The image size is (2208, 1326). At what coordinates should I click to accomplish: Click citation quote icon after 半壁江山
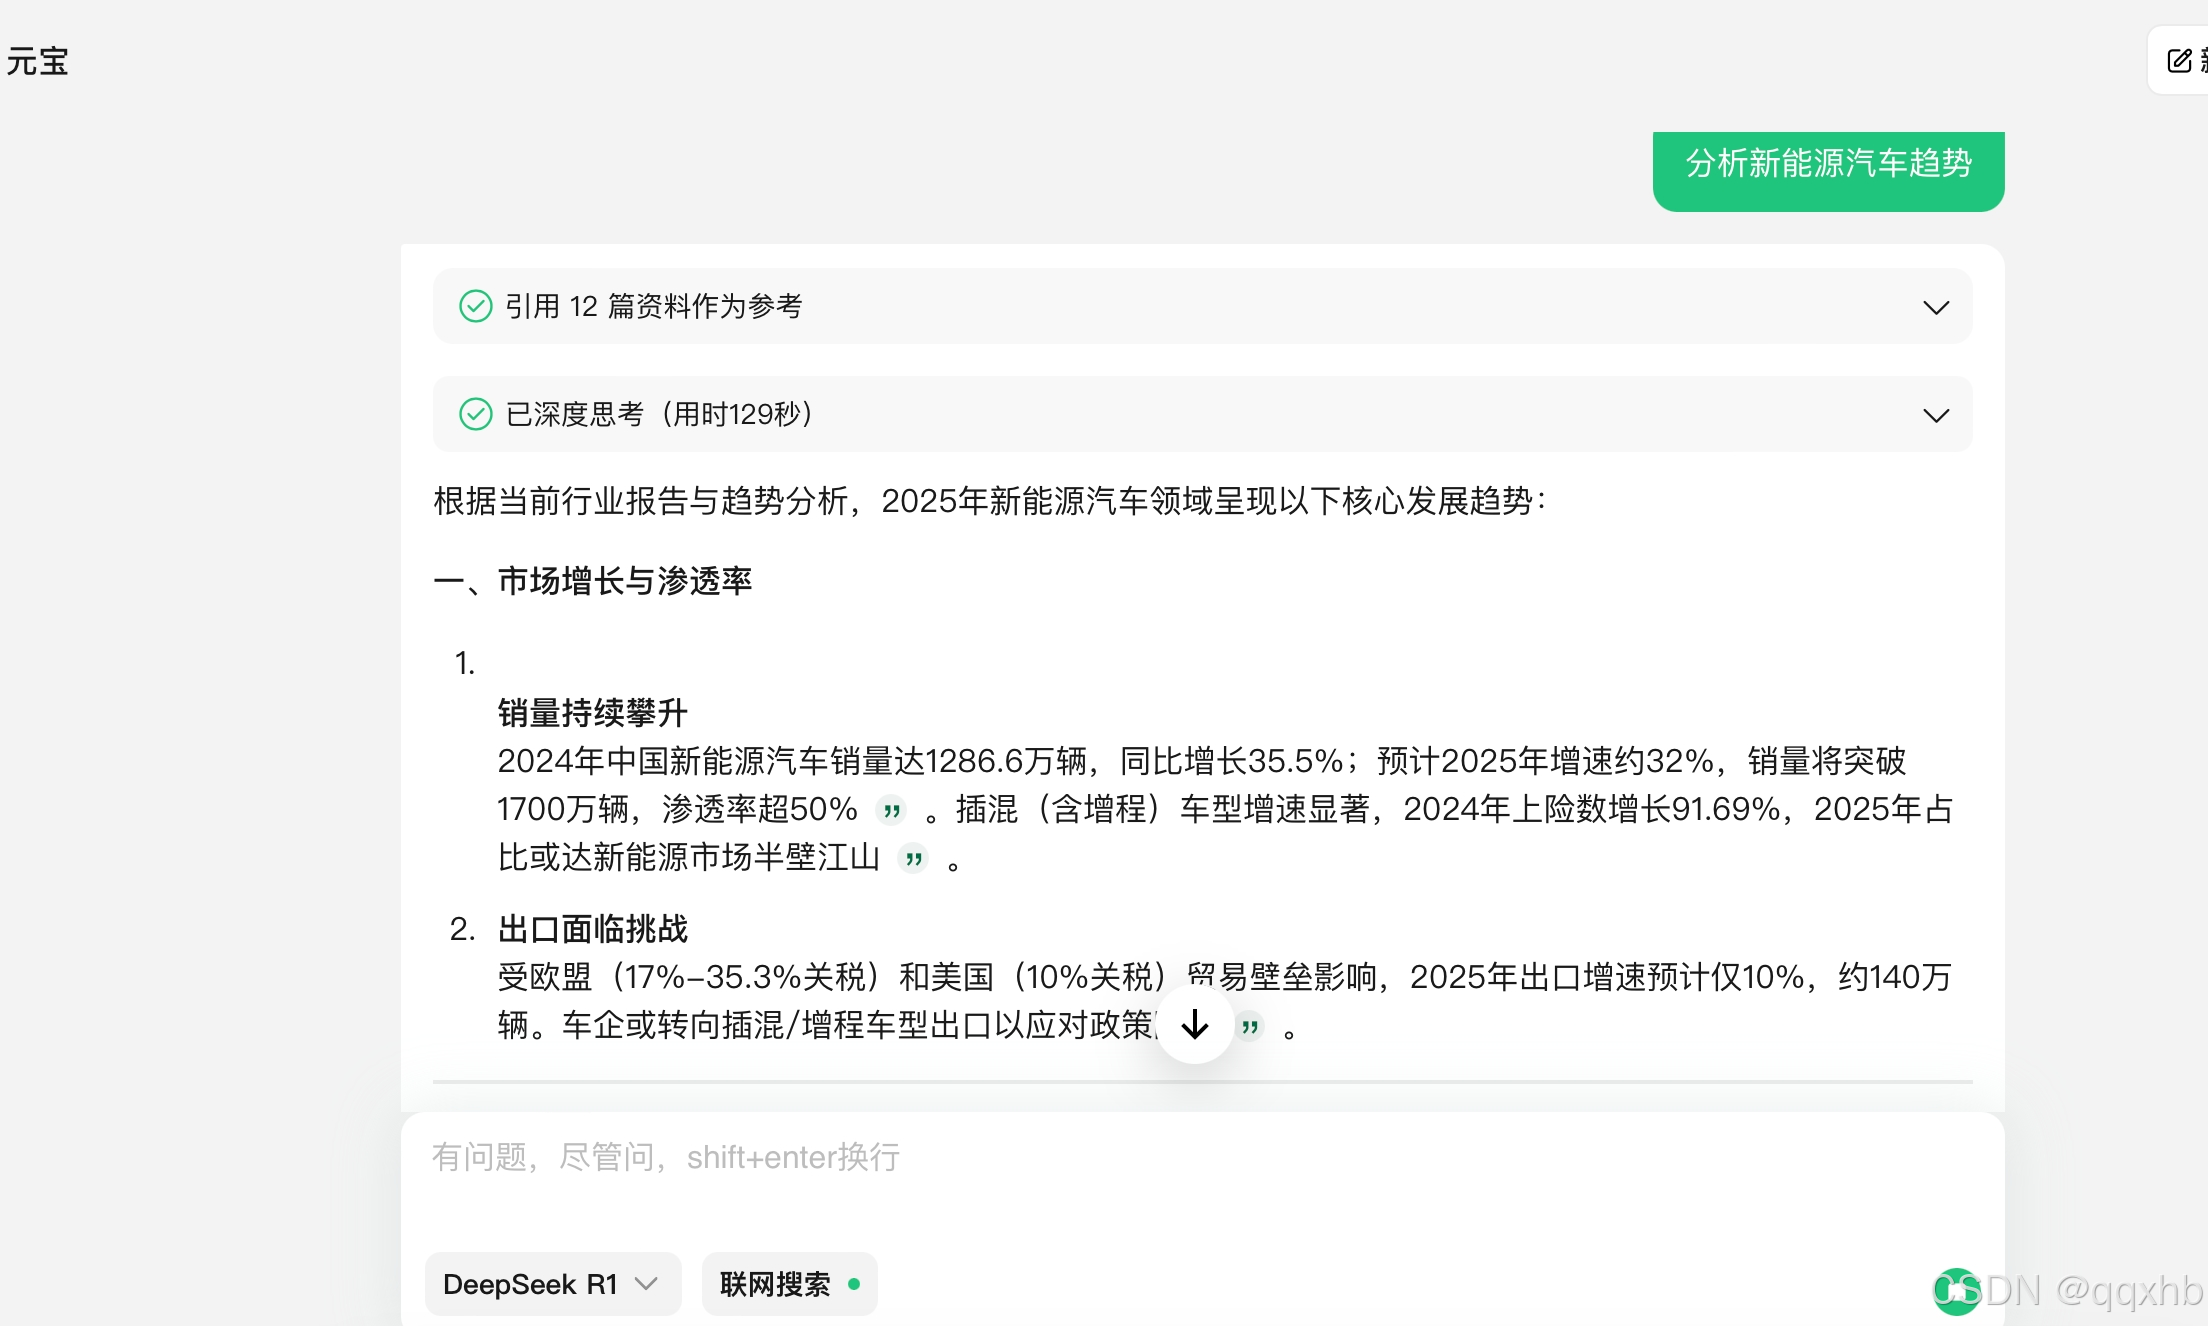913,858
